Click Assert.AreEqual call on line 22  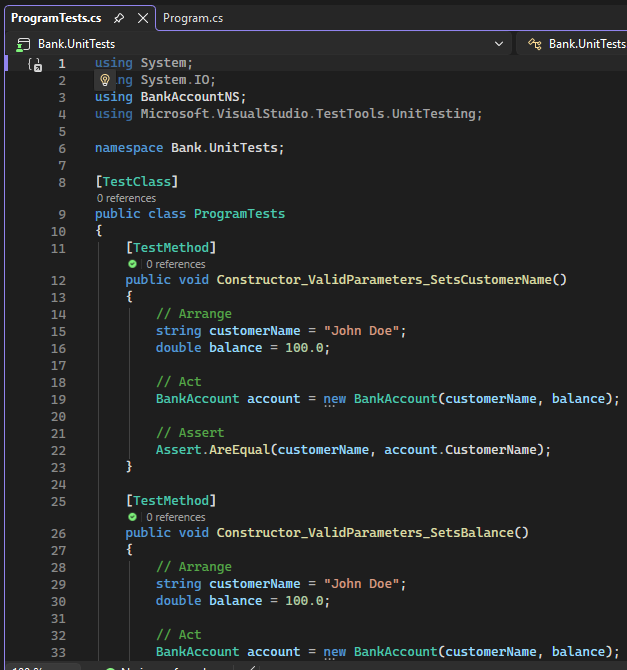pyautogui.click(x=213, y=450)
